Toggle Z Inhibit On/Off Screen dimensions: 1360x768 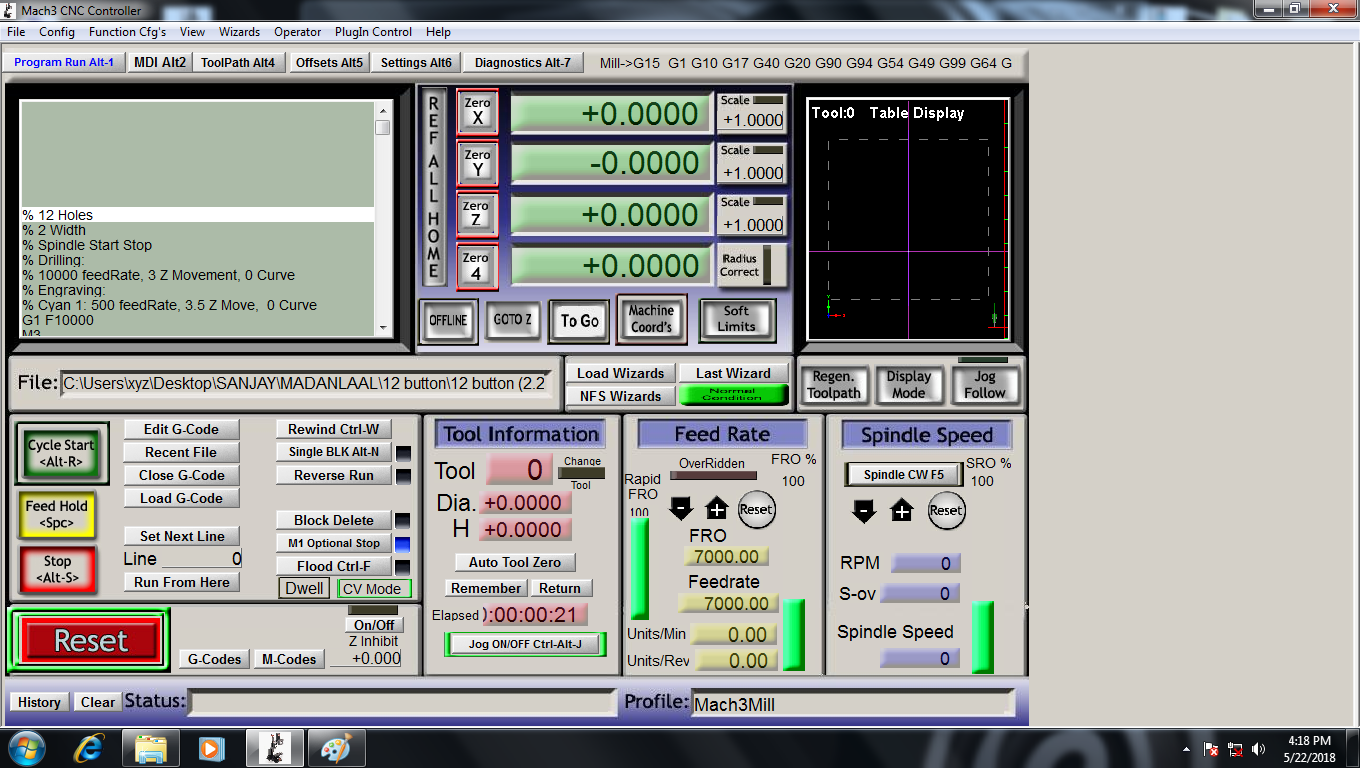(374, 625)
